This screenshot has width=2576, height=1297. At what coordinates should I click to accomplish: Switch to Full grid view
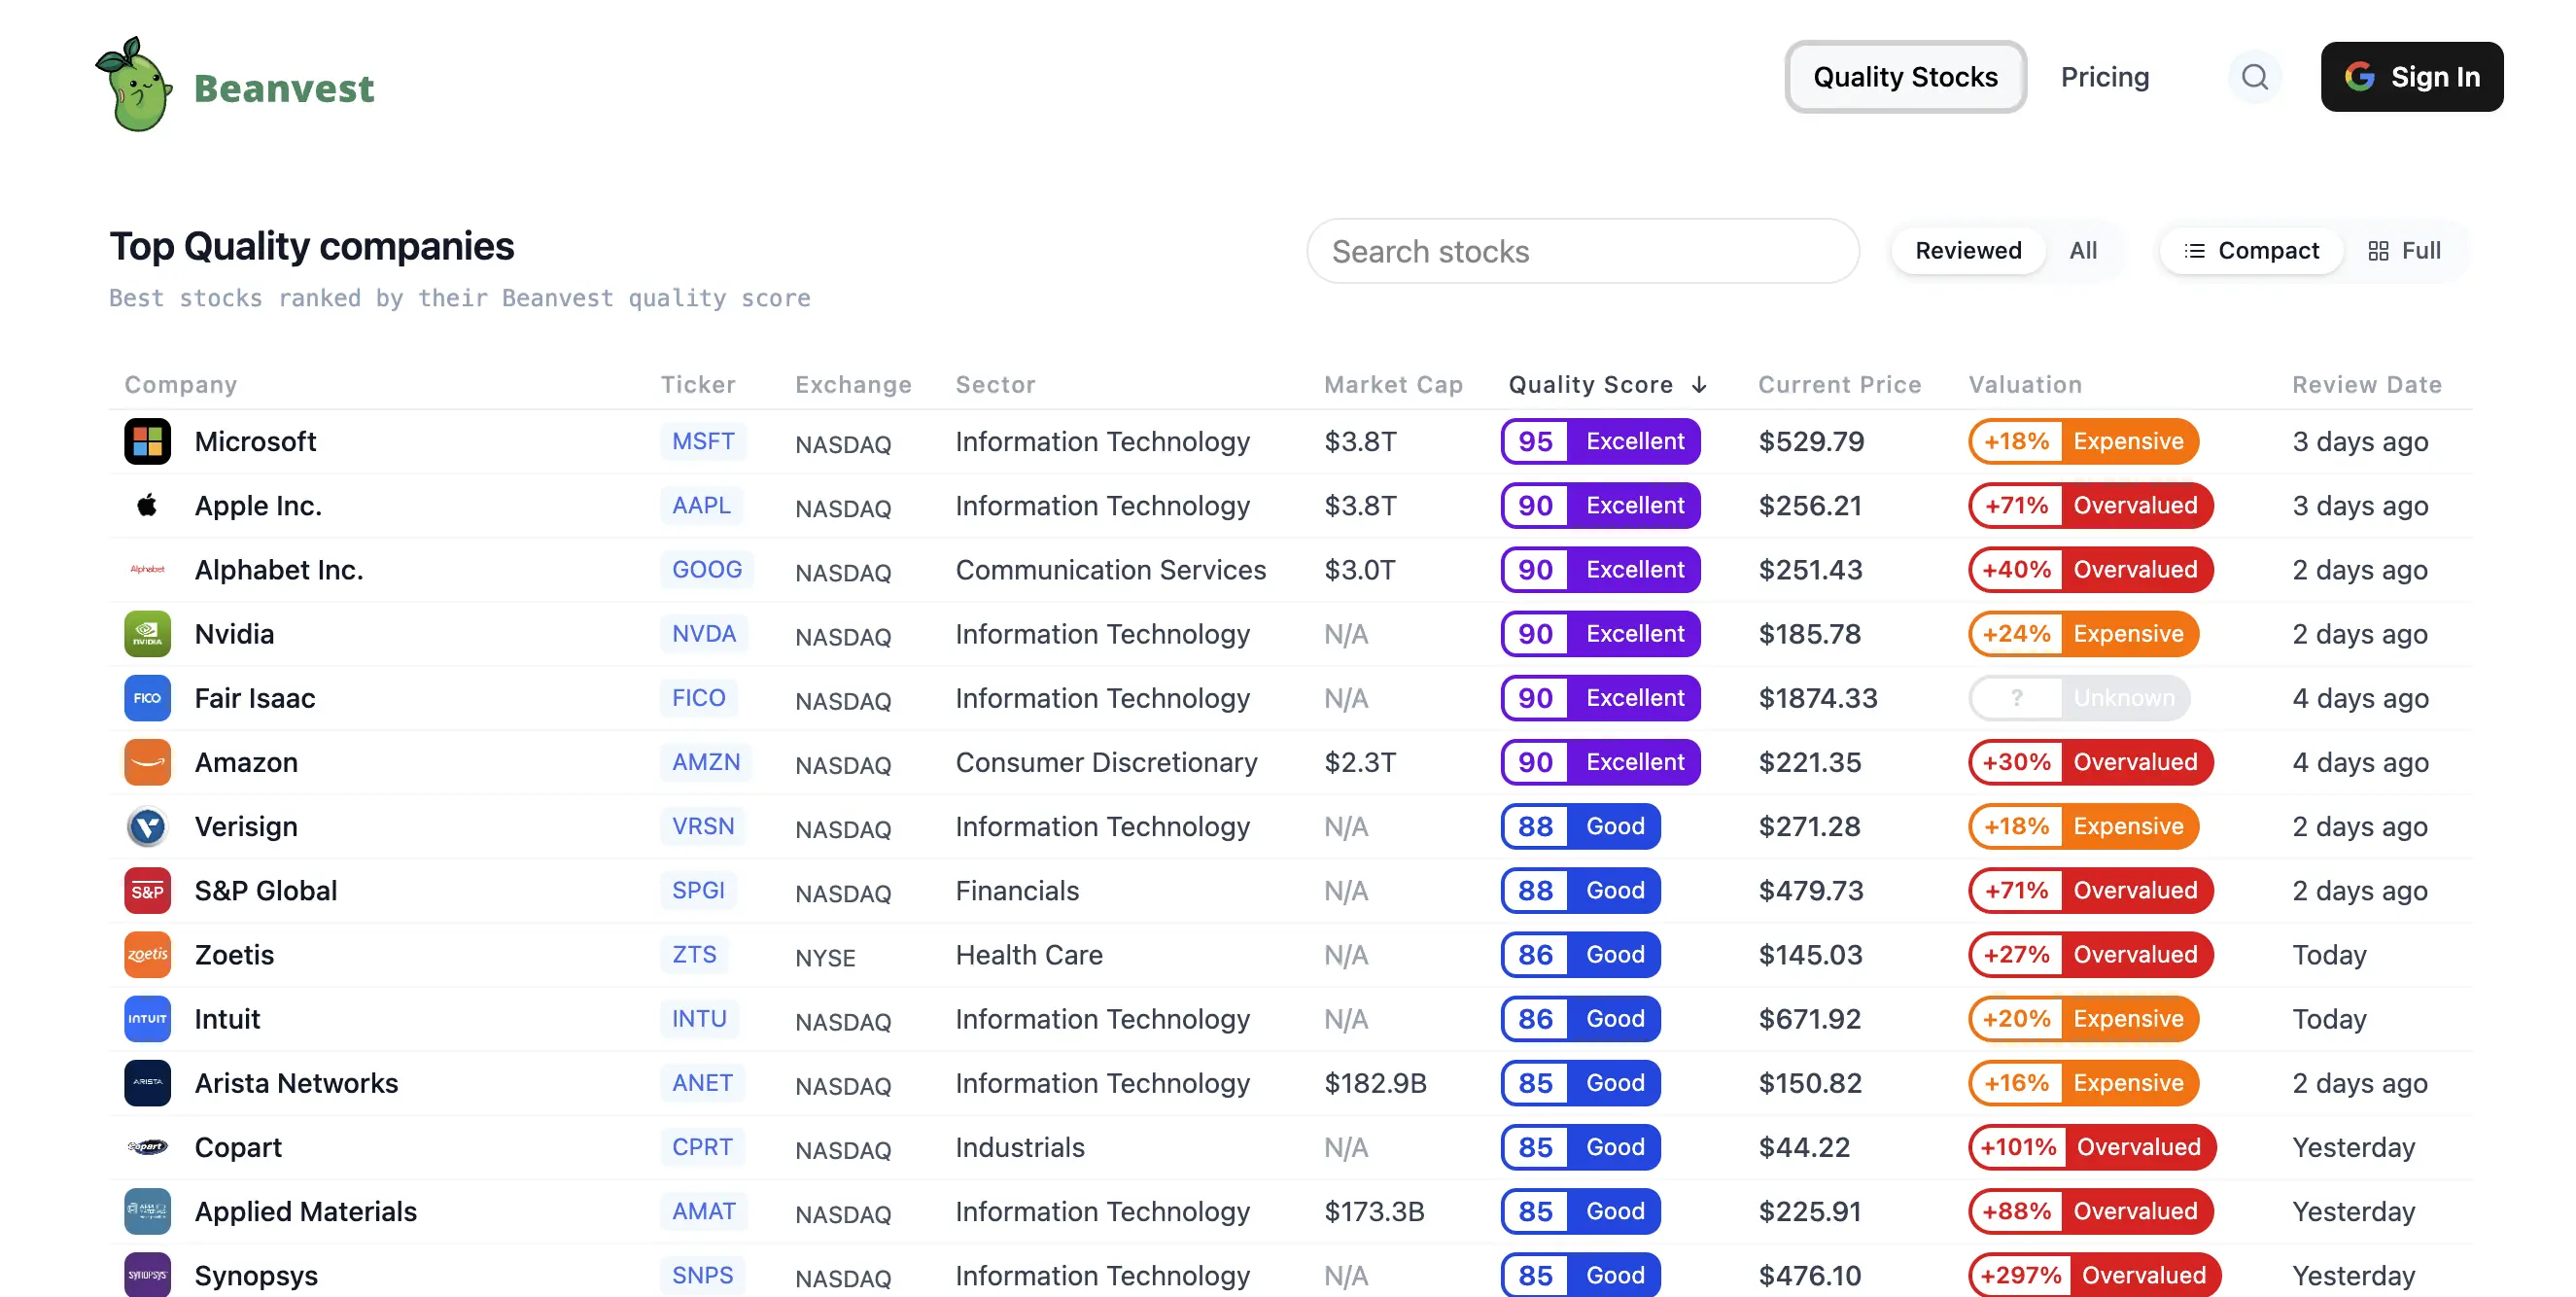click(2404, 250)
